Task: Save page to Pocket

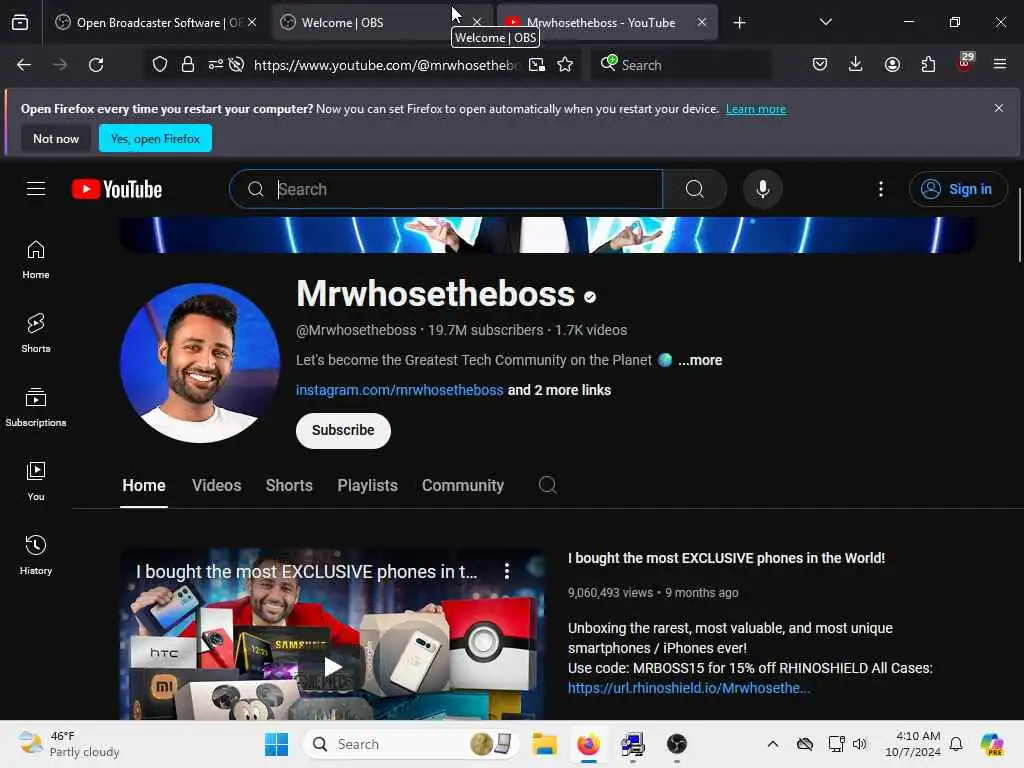Action: tap(820, 64)
